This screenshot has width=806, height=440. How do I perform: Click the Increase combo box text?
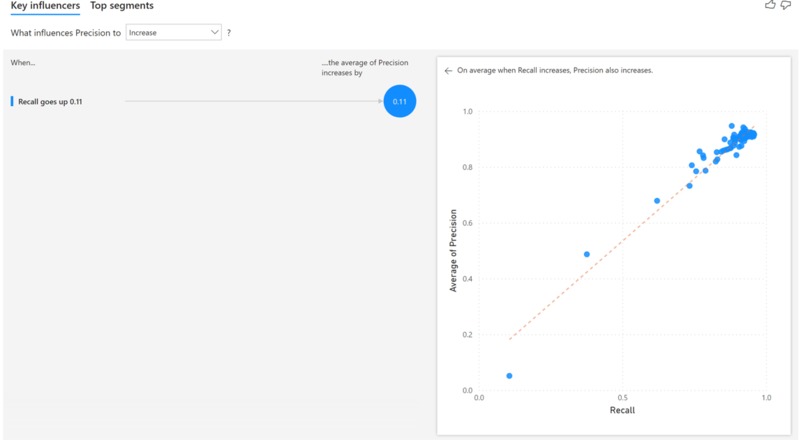point(143,33)
